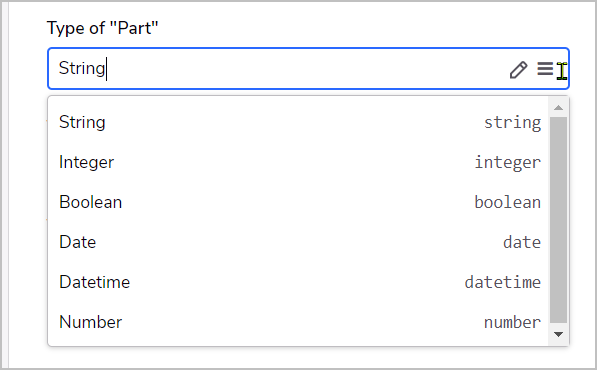This screenshot has width=597, height=370.
Task: Click the lowercase 'number' code label
Action: [512, 322]
